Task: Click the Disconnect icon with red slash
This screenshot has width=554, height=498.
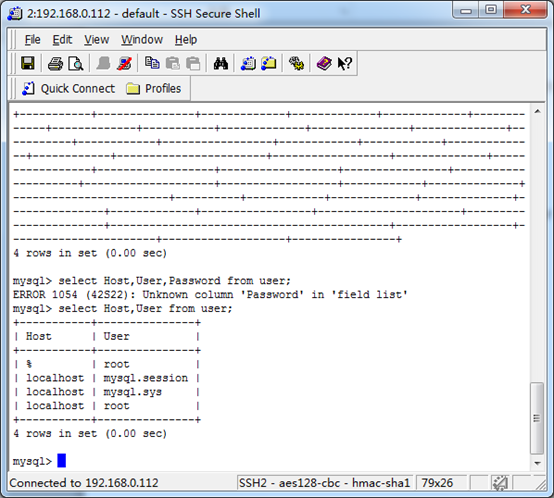Action: [124, 64]
